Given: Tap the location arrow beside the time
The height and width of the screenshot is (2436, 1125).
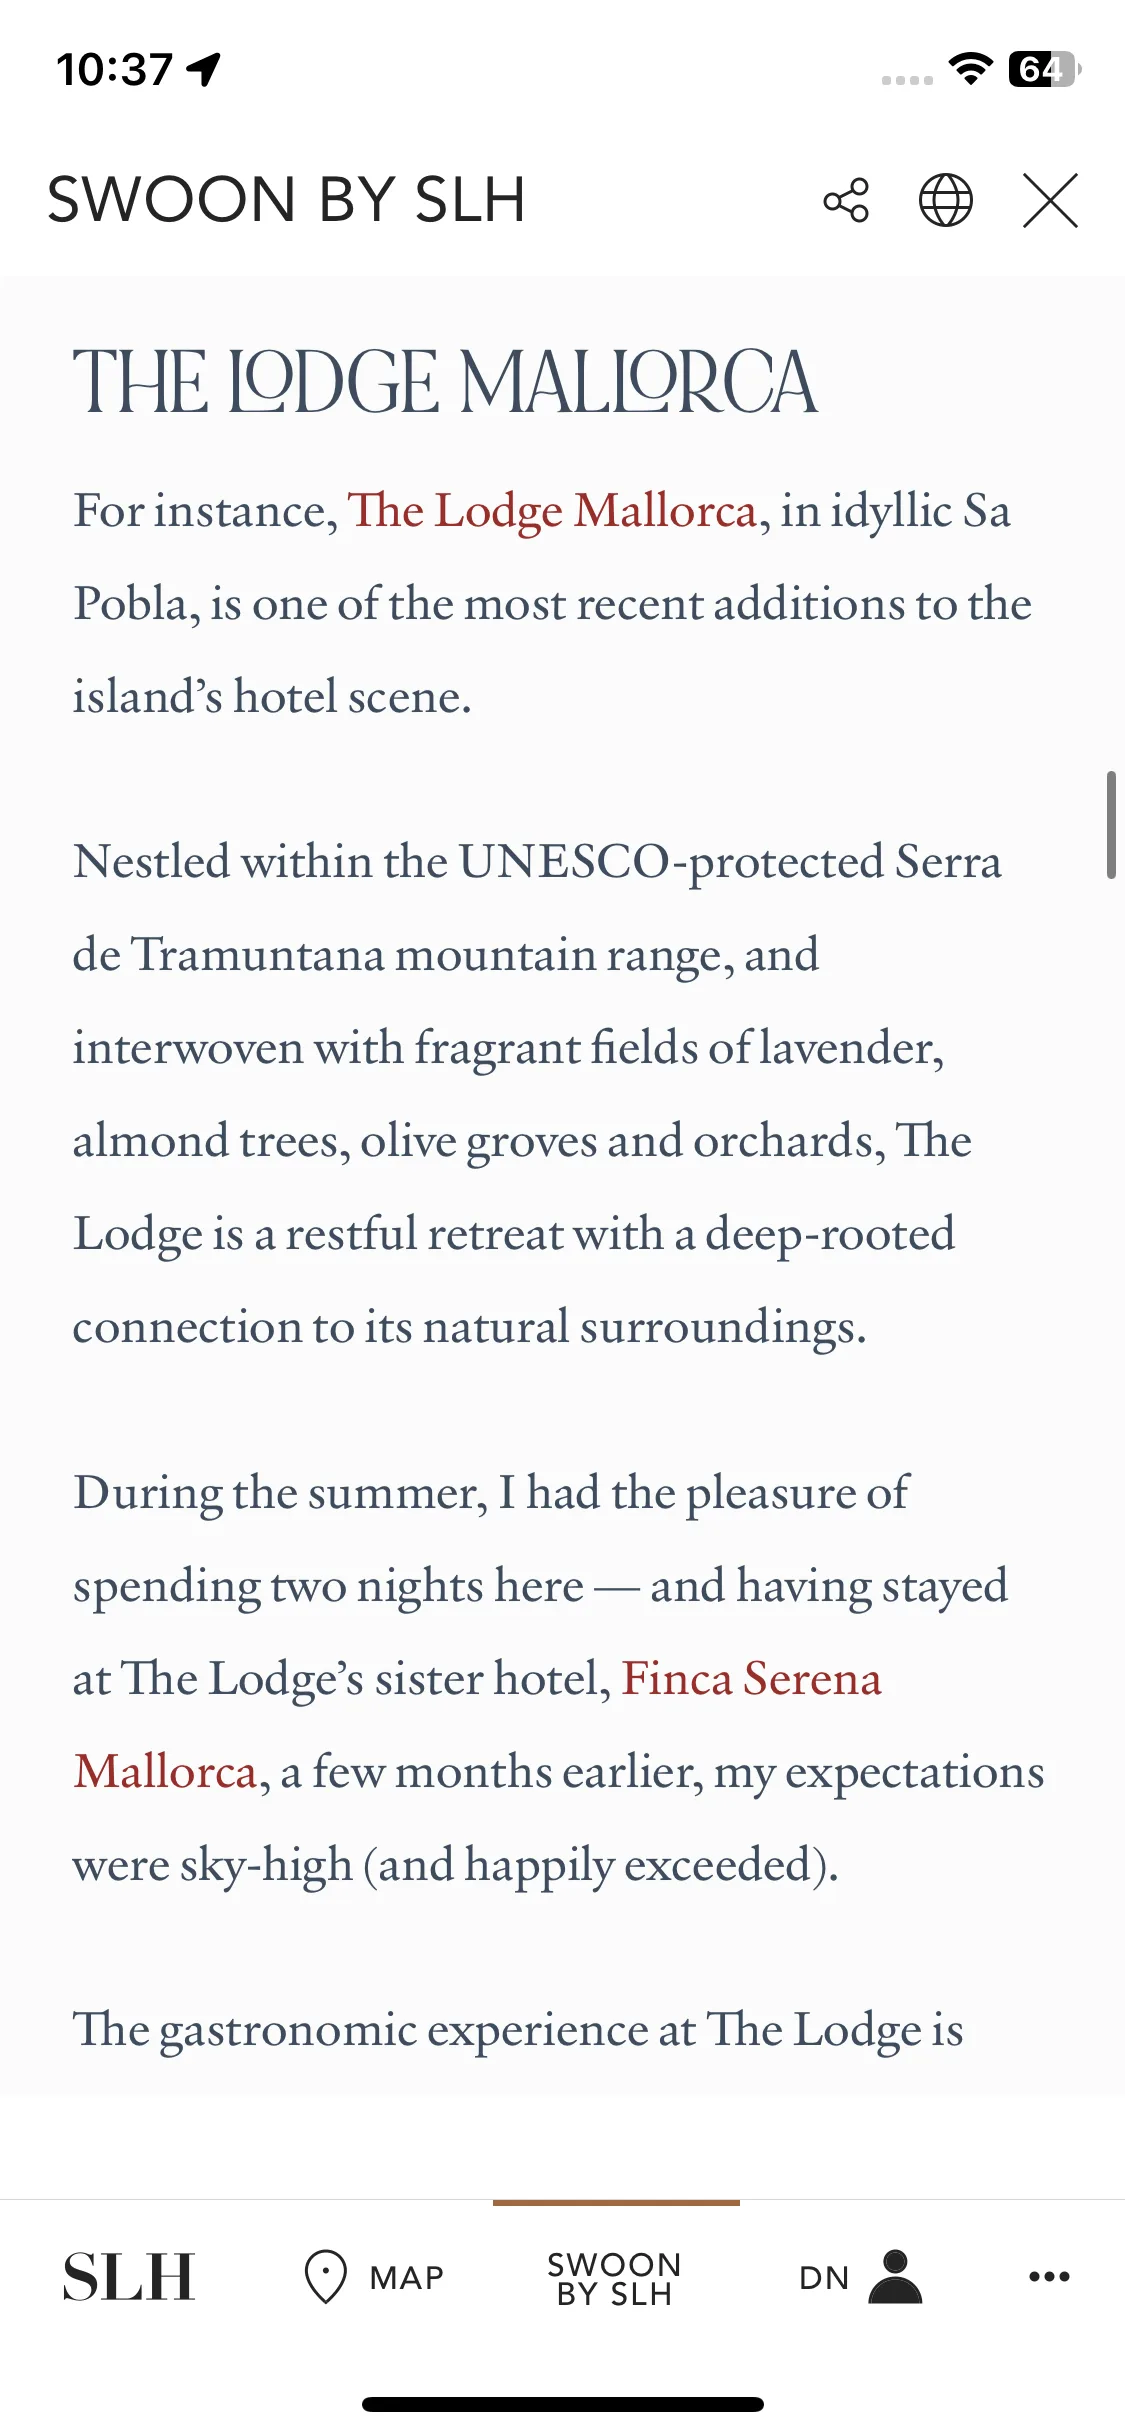Looking at the screenshot, I should pyautogui.click(x=204, y=70).
